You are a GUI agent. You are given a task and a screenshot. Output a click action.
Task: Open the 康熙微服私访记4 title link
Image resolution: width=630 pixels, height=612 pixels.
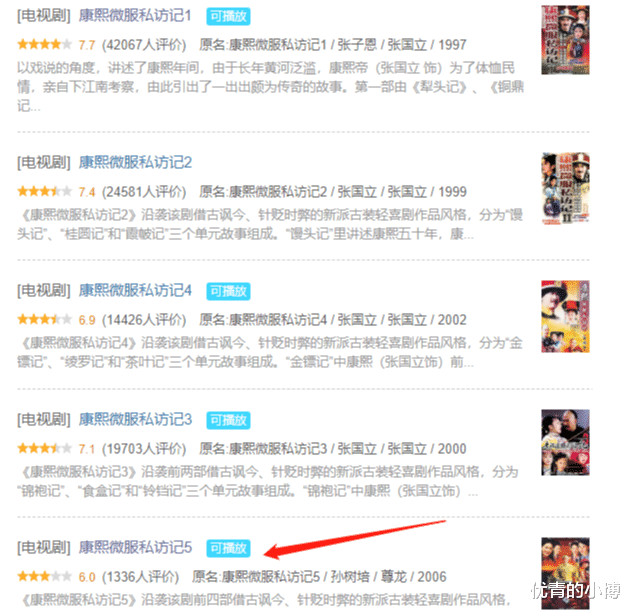click(135, 291)
